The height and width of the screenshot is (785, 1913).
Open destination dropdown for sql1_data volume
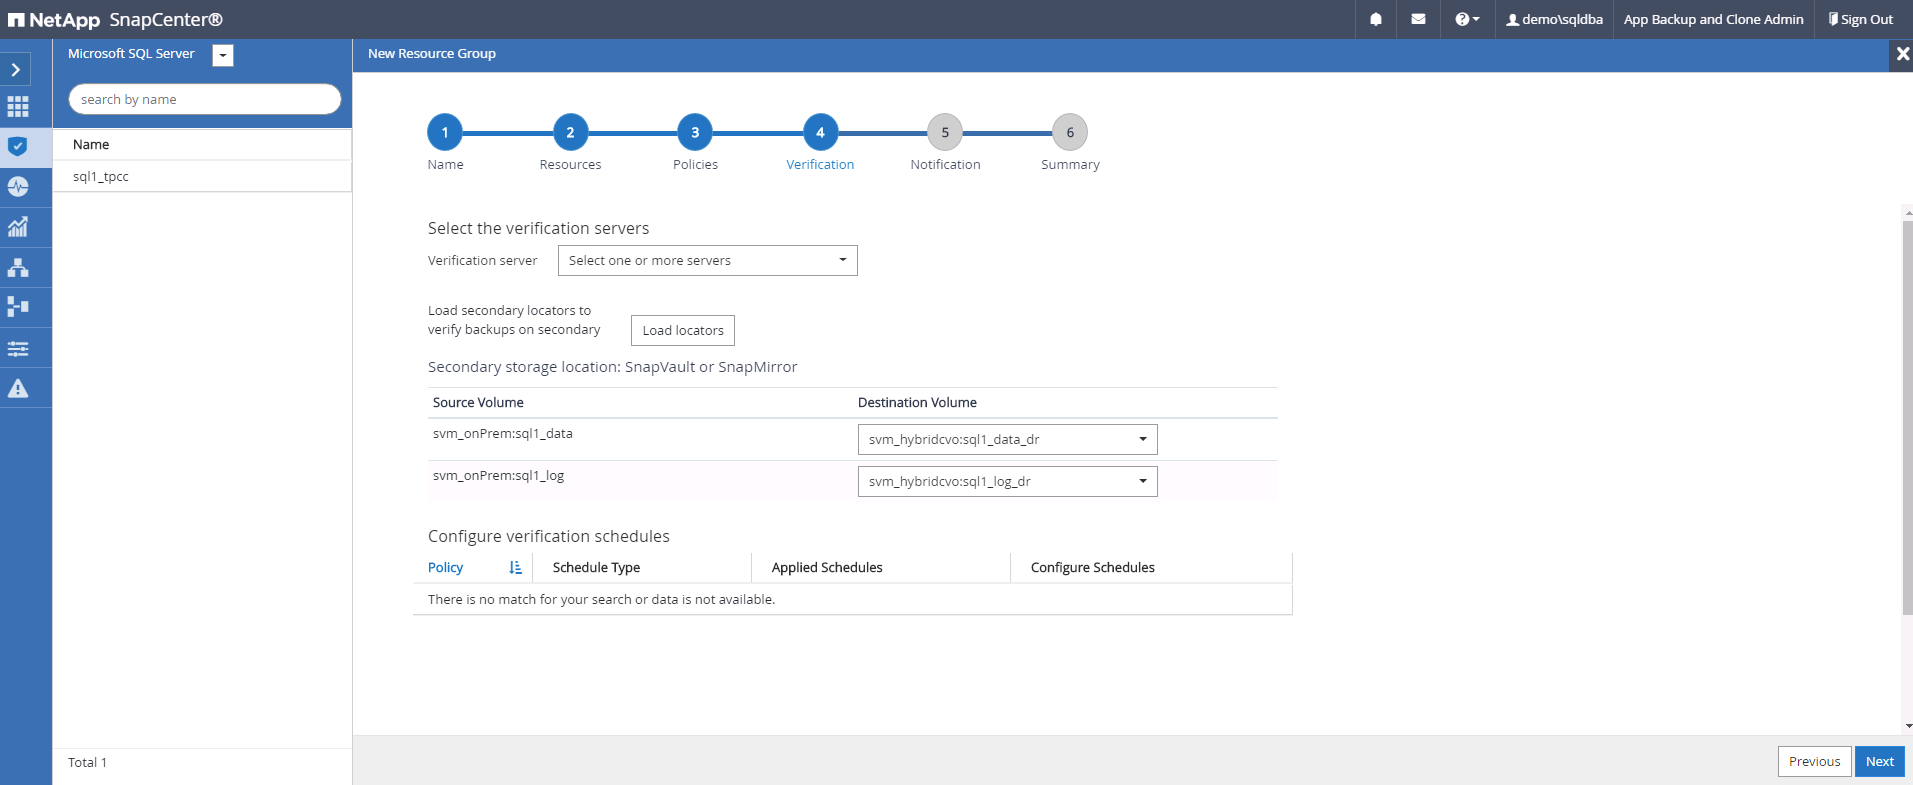[1008, 440]
